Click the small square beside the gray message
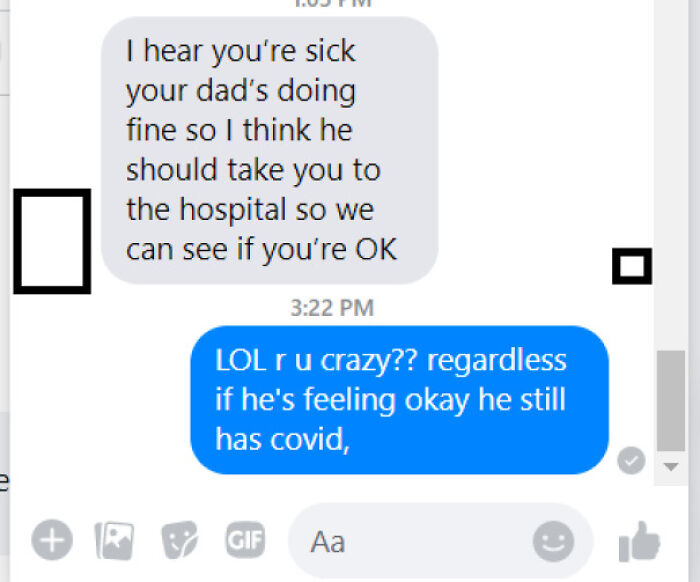The width and height of the screenshot is (700, 582). point(632,266)
